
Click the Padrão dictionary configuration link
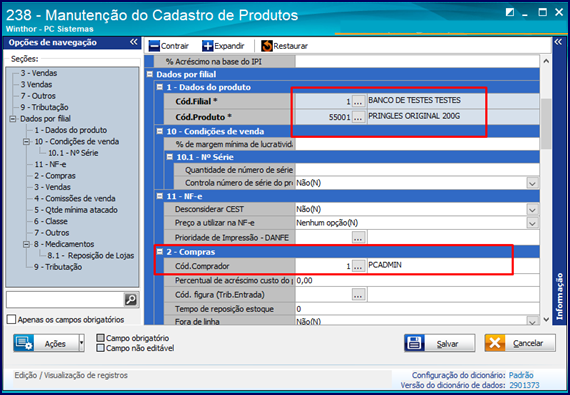click(x=521, y=375)
